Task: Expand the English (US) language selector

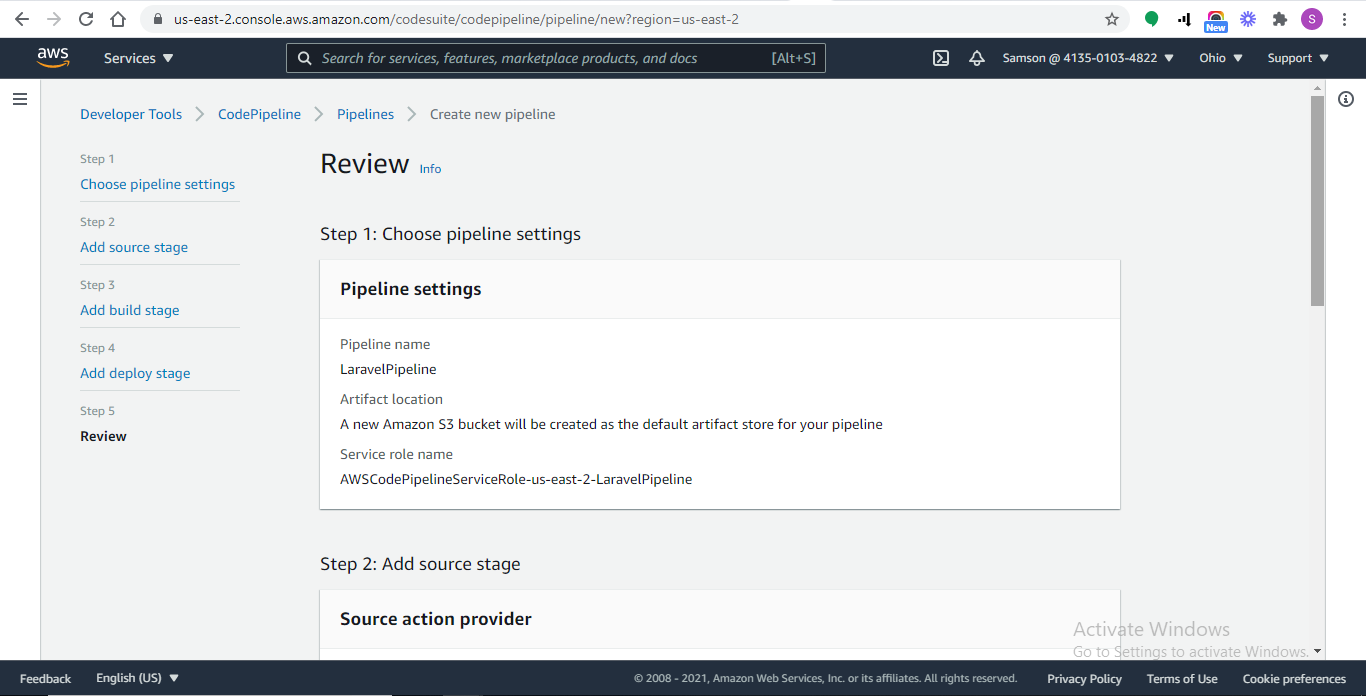Action: (137, 677)
